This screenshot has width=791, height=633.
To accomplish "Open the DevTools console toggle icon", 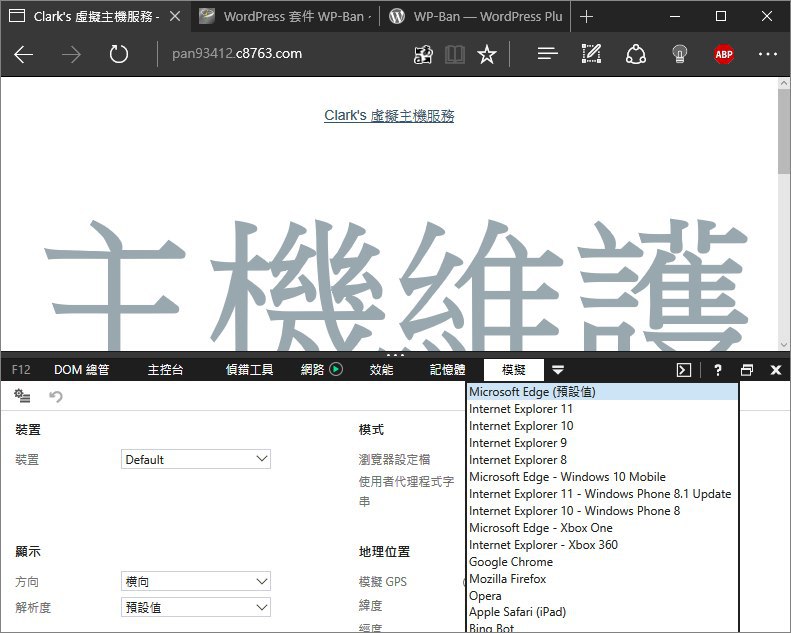I will tap(684, 369).
